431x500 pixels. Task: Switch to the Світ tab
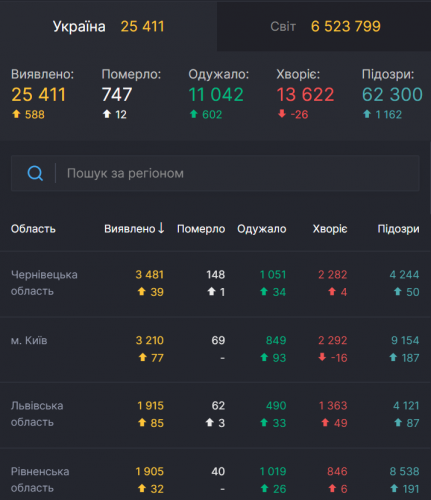324,26
